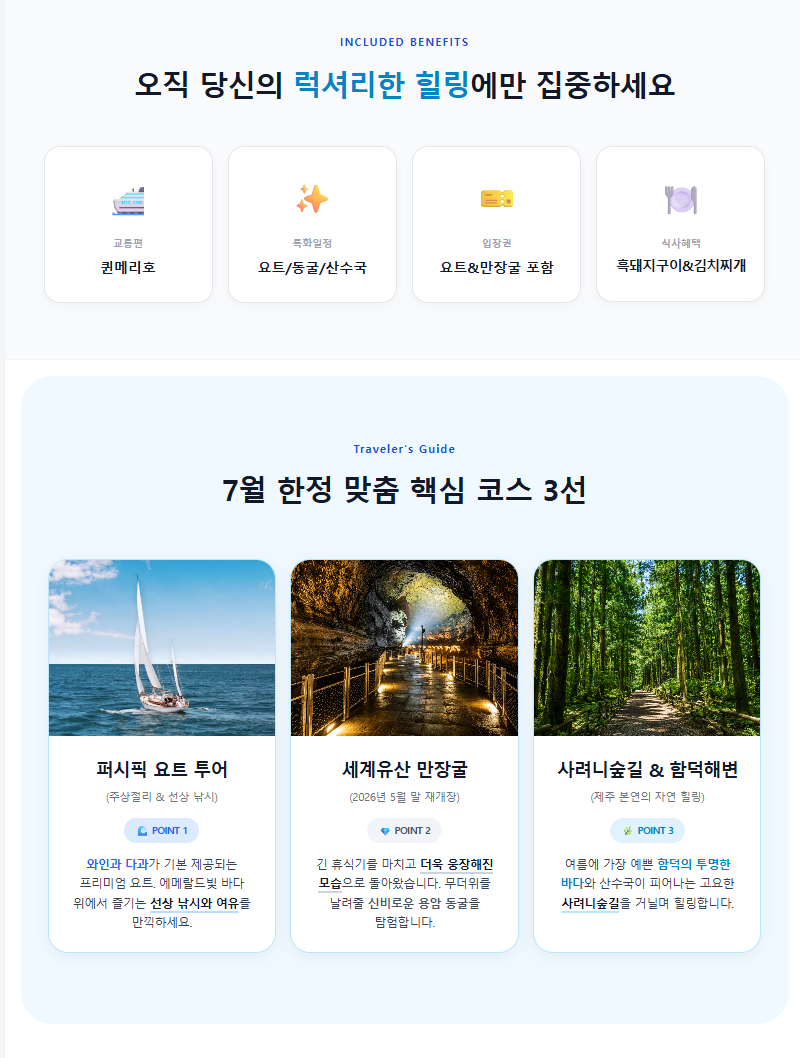Open the sailing yacht photo

click(162, 648)
